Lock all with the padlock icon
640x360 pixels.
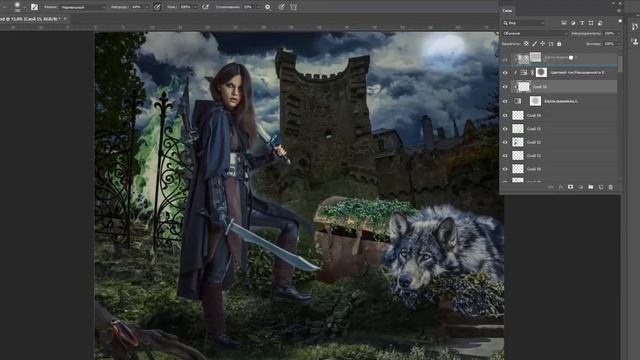point(559,44)
